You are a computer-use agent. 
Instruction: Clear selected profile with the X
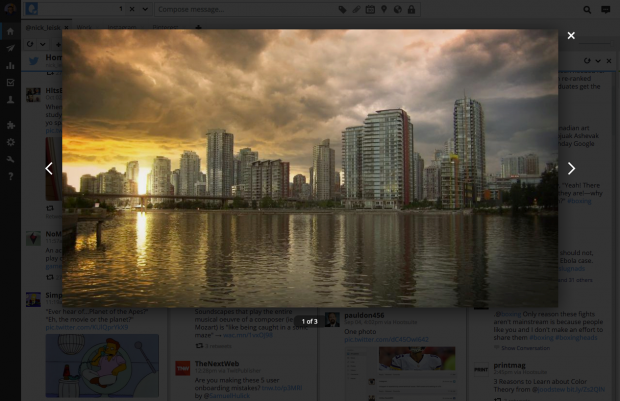click(x=132, y=9)
